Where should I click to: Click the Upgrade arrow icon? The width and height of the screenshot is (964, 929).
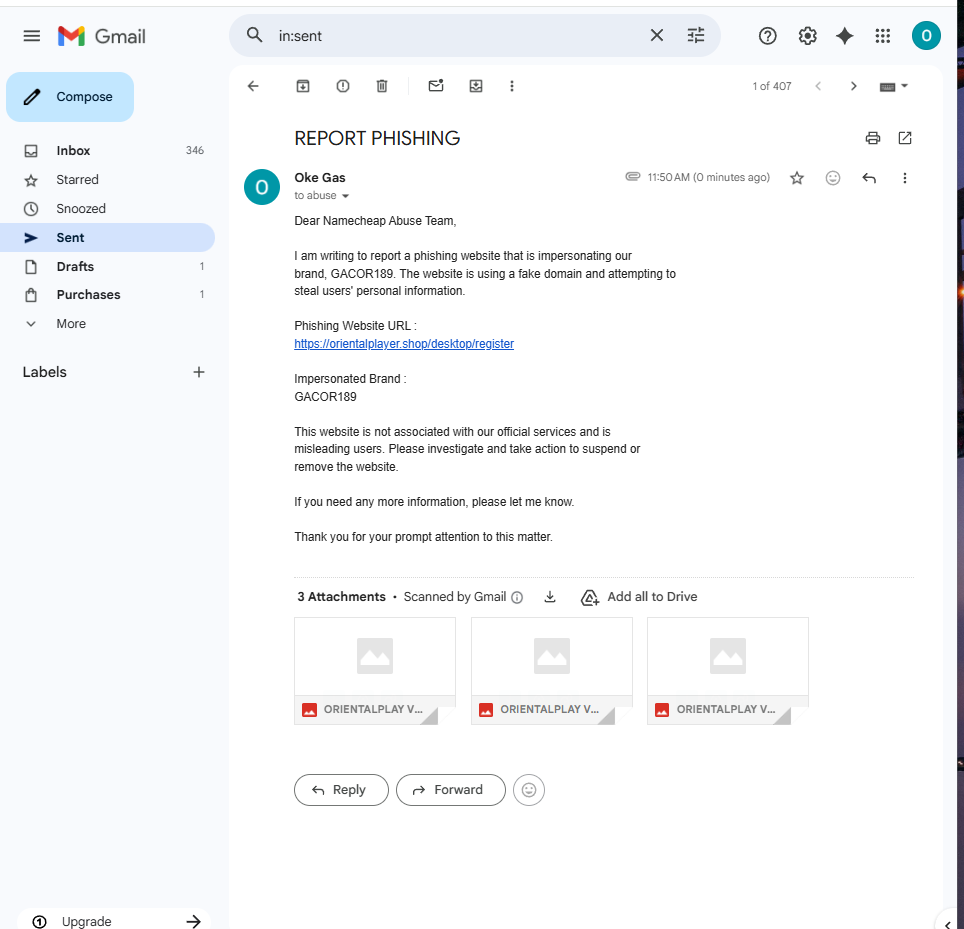pyautogui.click(x=194, y=921)
